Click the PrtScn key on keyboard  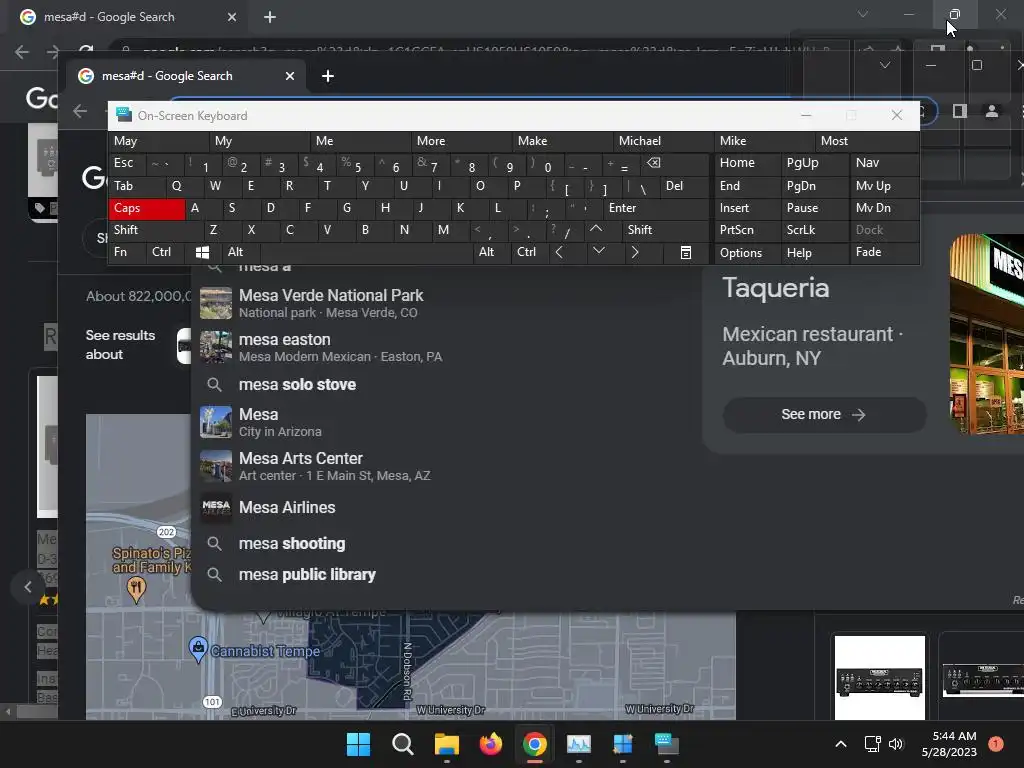pyautogui.click(x=747, y=230)
